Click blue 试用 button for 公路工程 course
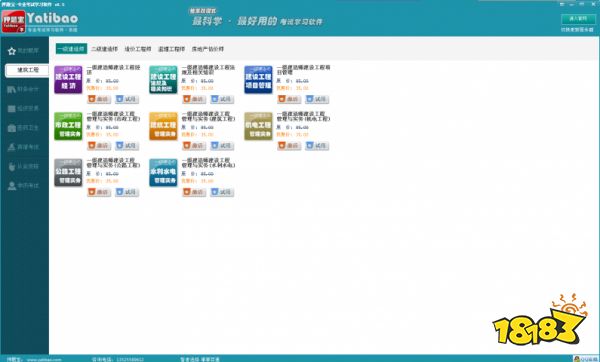 pos(127,192)
